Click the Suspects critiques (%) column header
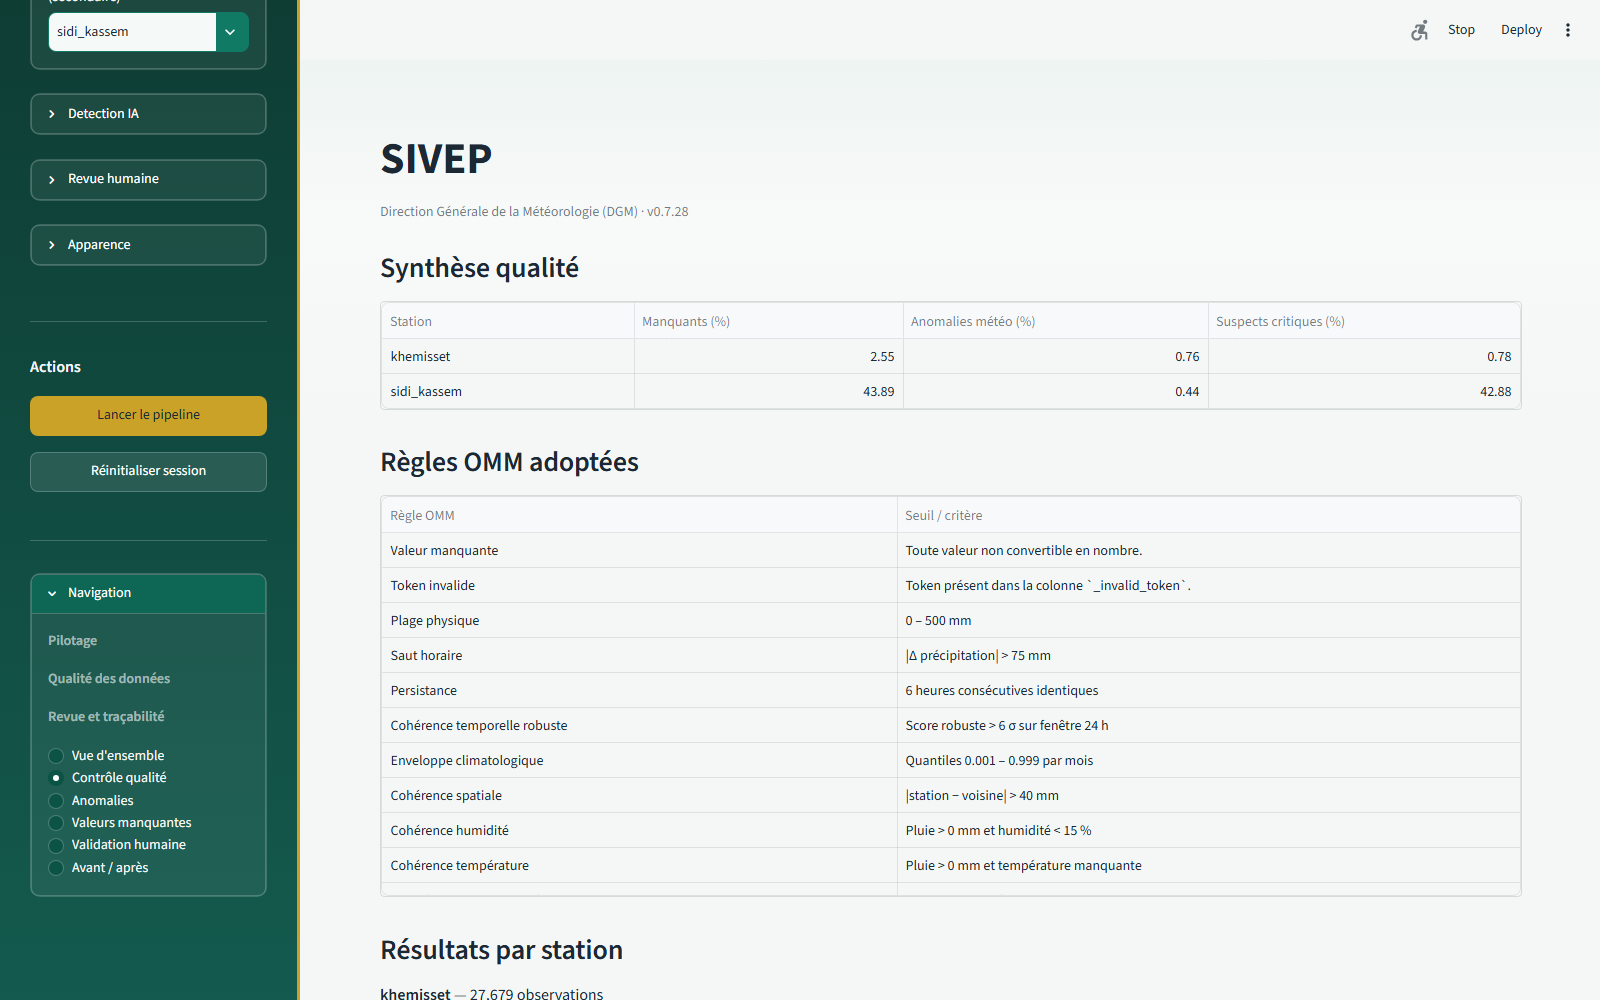The height and width of the screenshot is (1000, 1600). [x=1364, y=321]
